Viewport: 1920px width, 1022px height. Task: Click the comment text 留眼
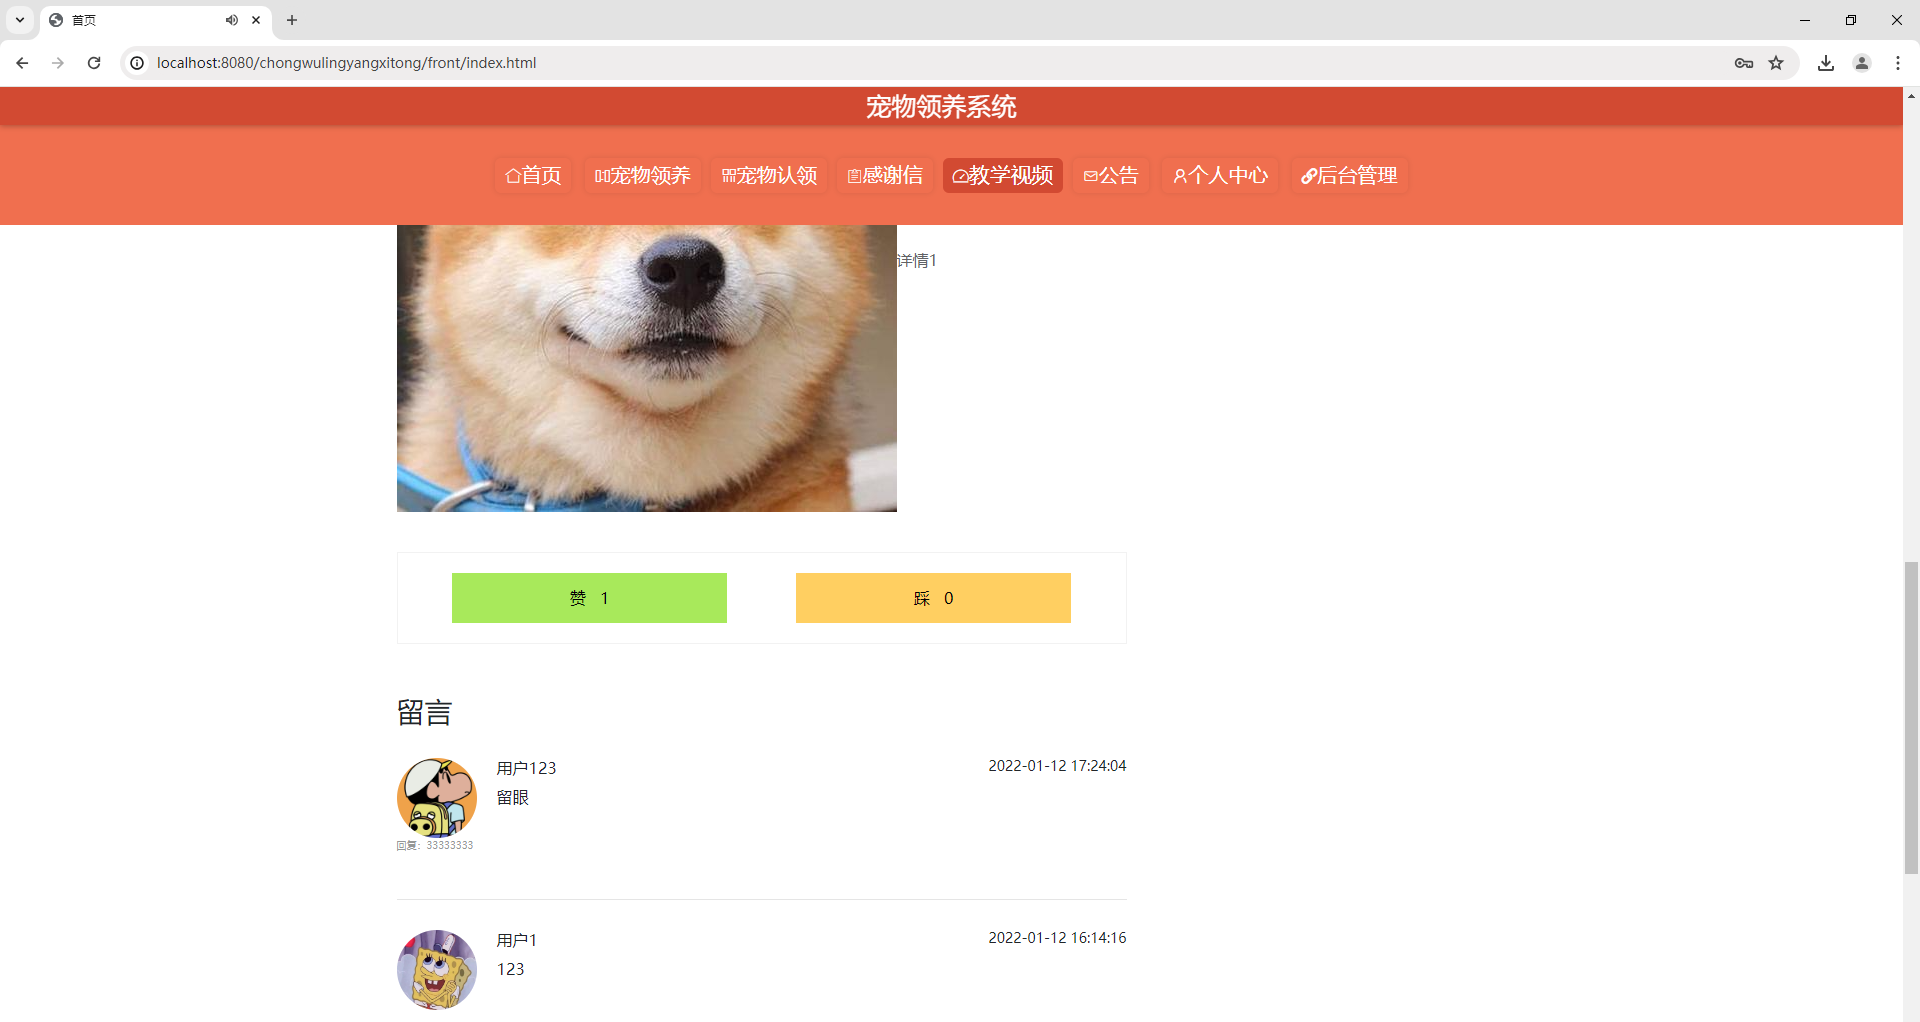pos(513,797)
